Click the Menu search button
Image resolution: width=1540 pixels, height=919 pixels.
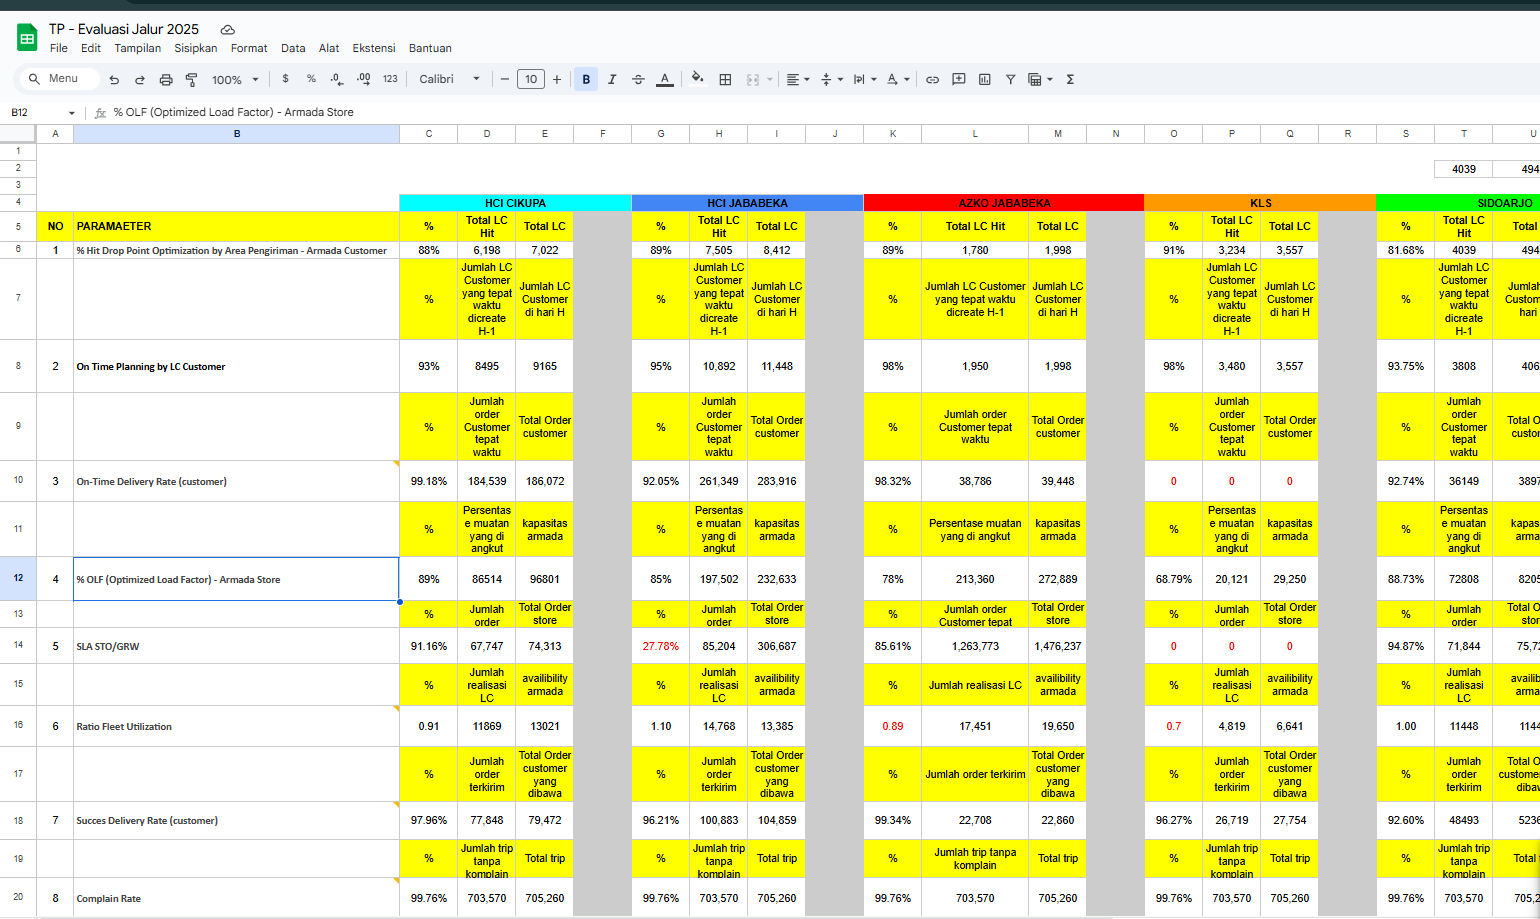pos(57,79)
